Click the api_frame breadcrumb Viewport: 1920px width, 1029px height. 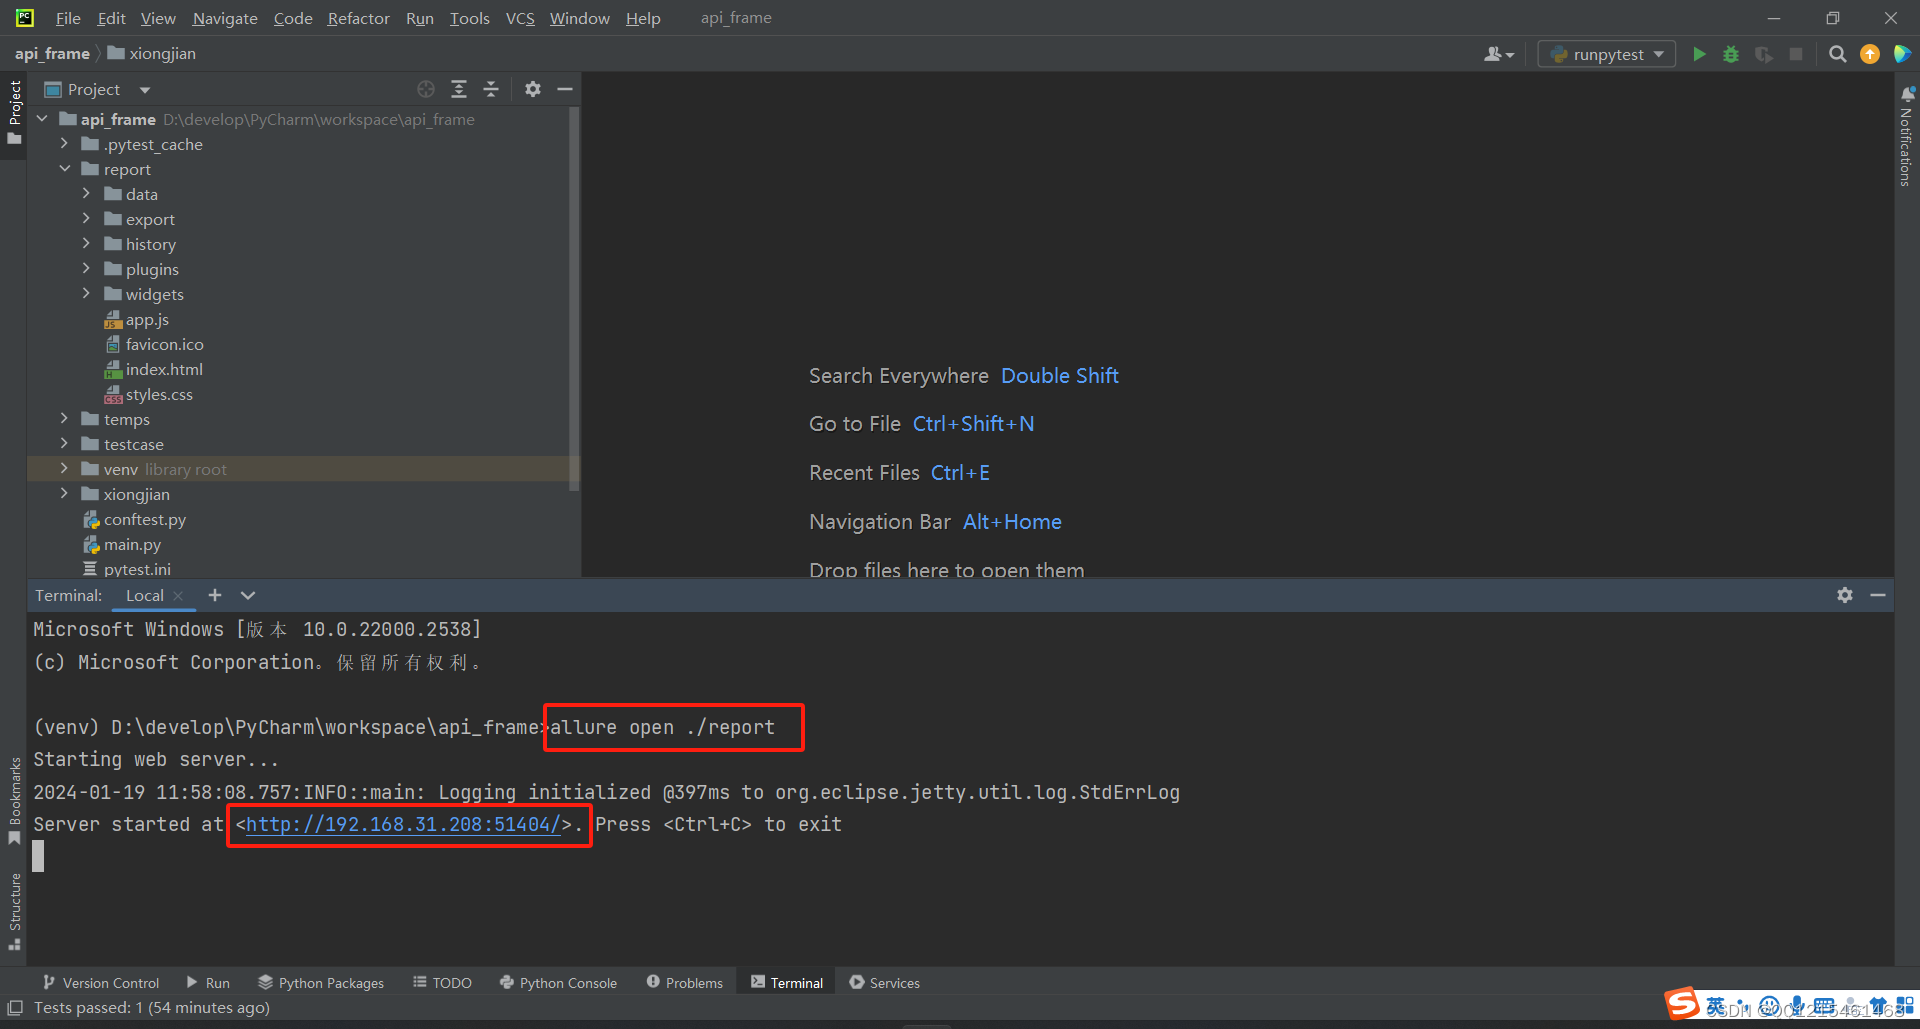coord(52,54)
